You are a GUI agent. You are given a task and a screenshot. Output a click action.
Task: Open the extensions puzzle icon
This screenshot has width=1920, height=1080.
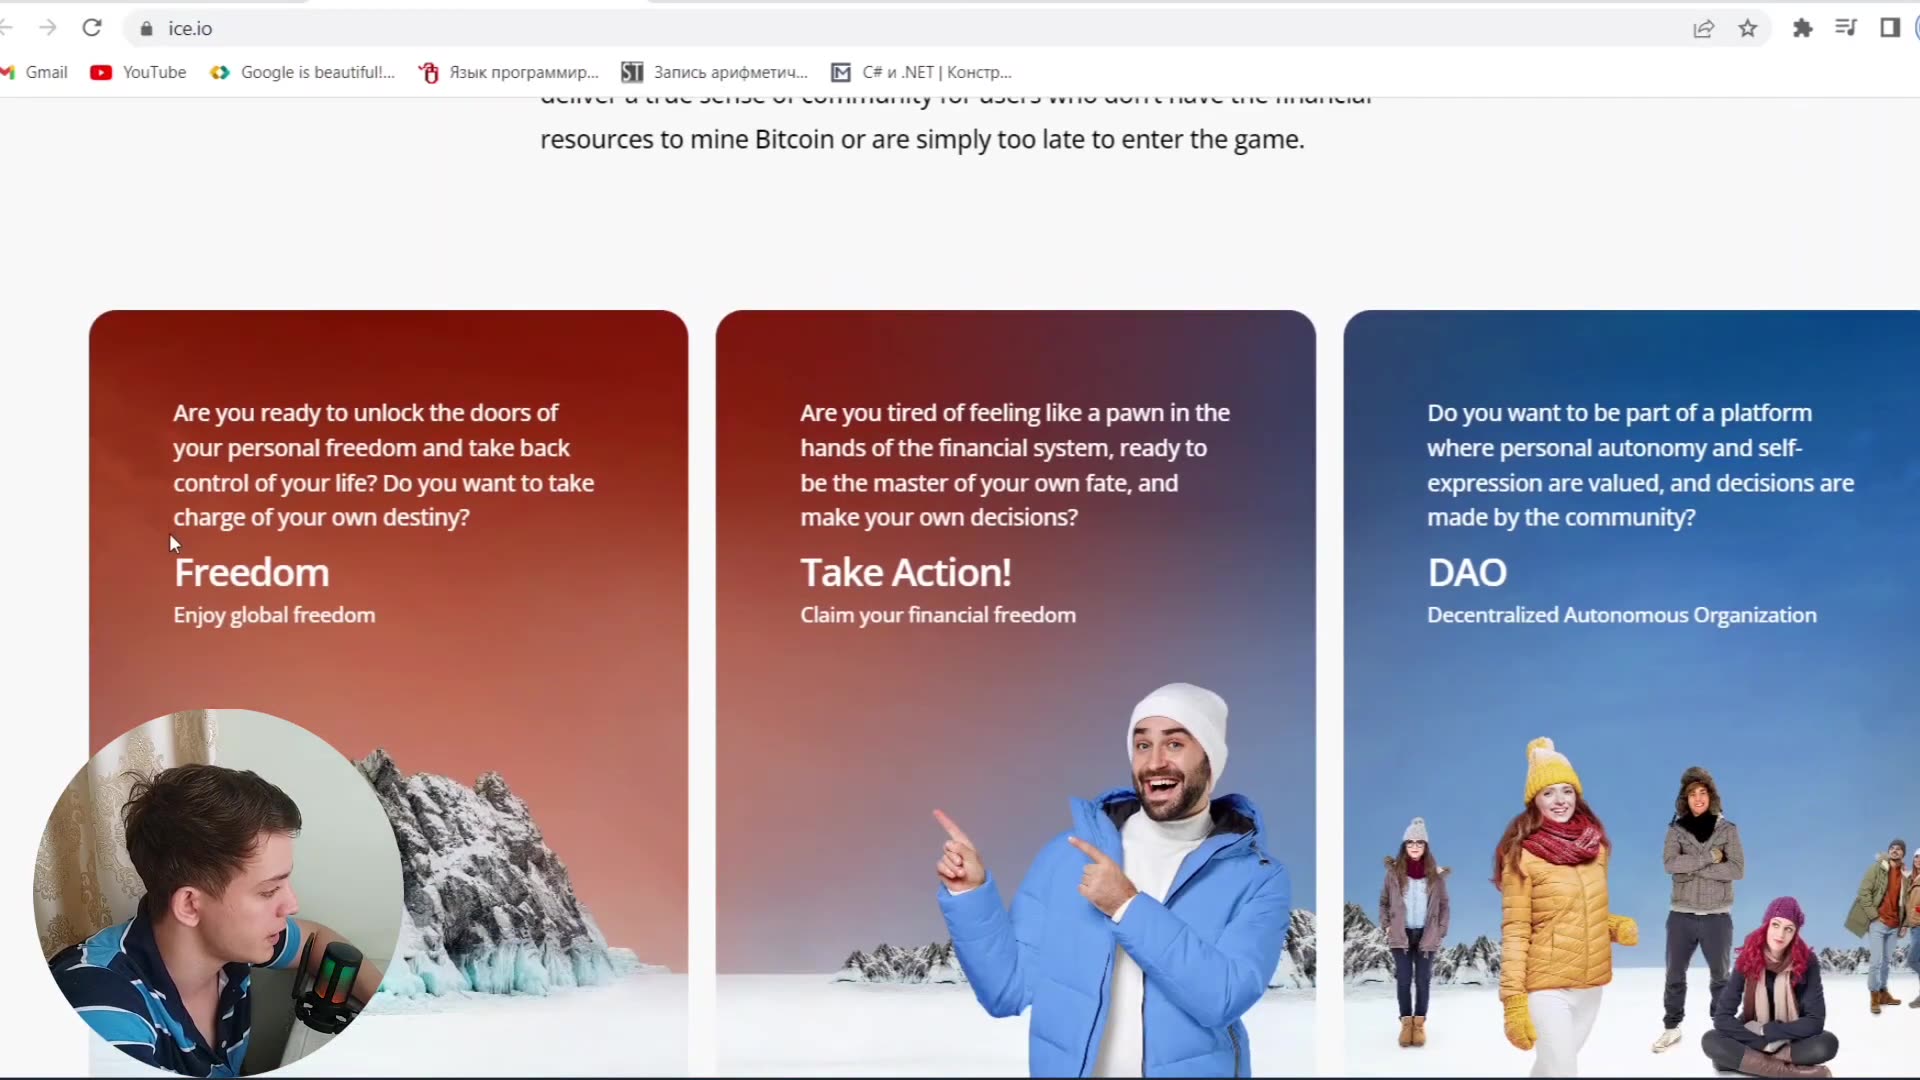[x=1802, y=29]
